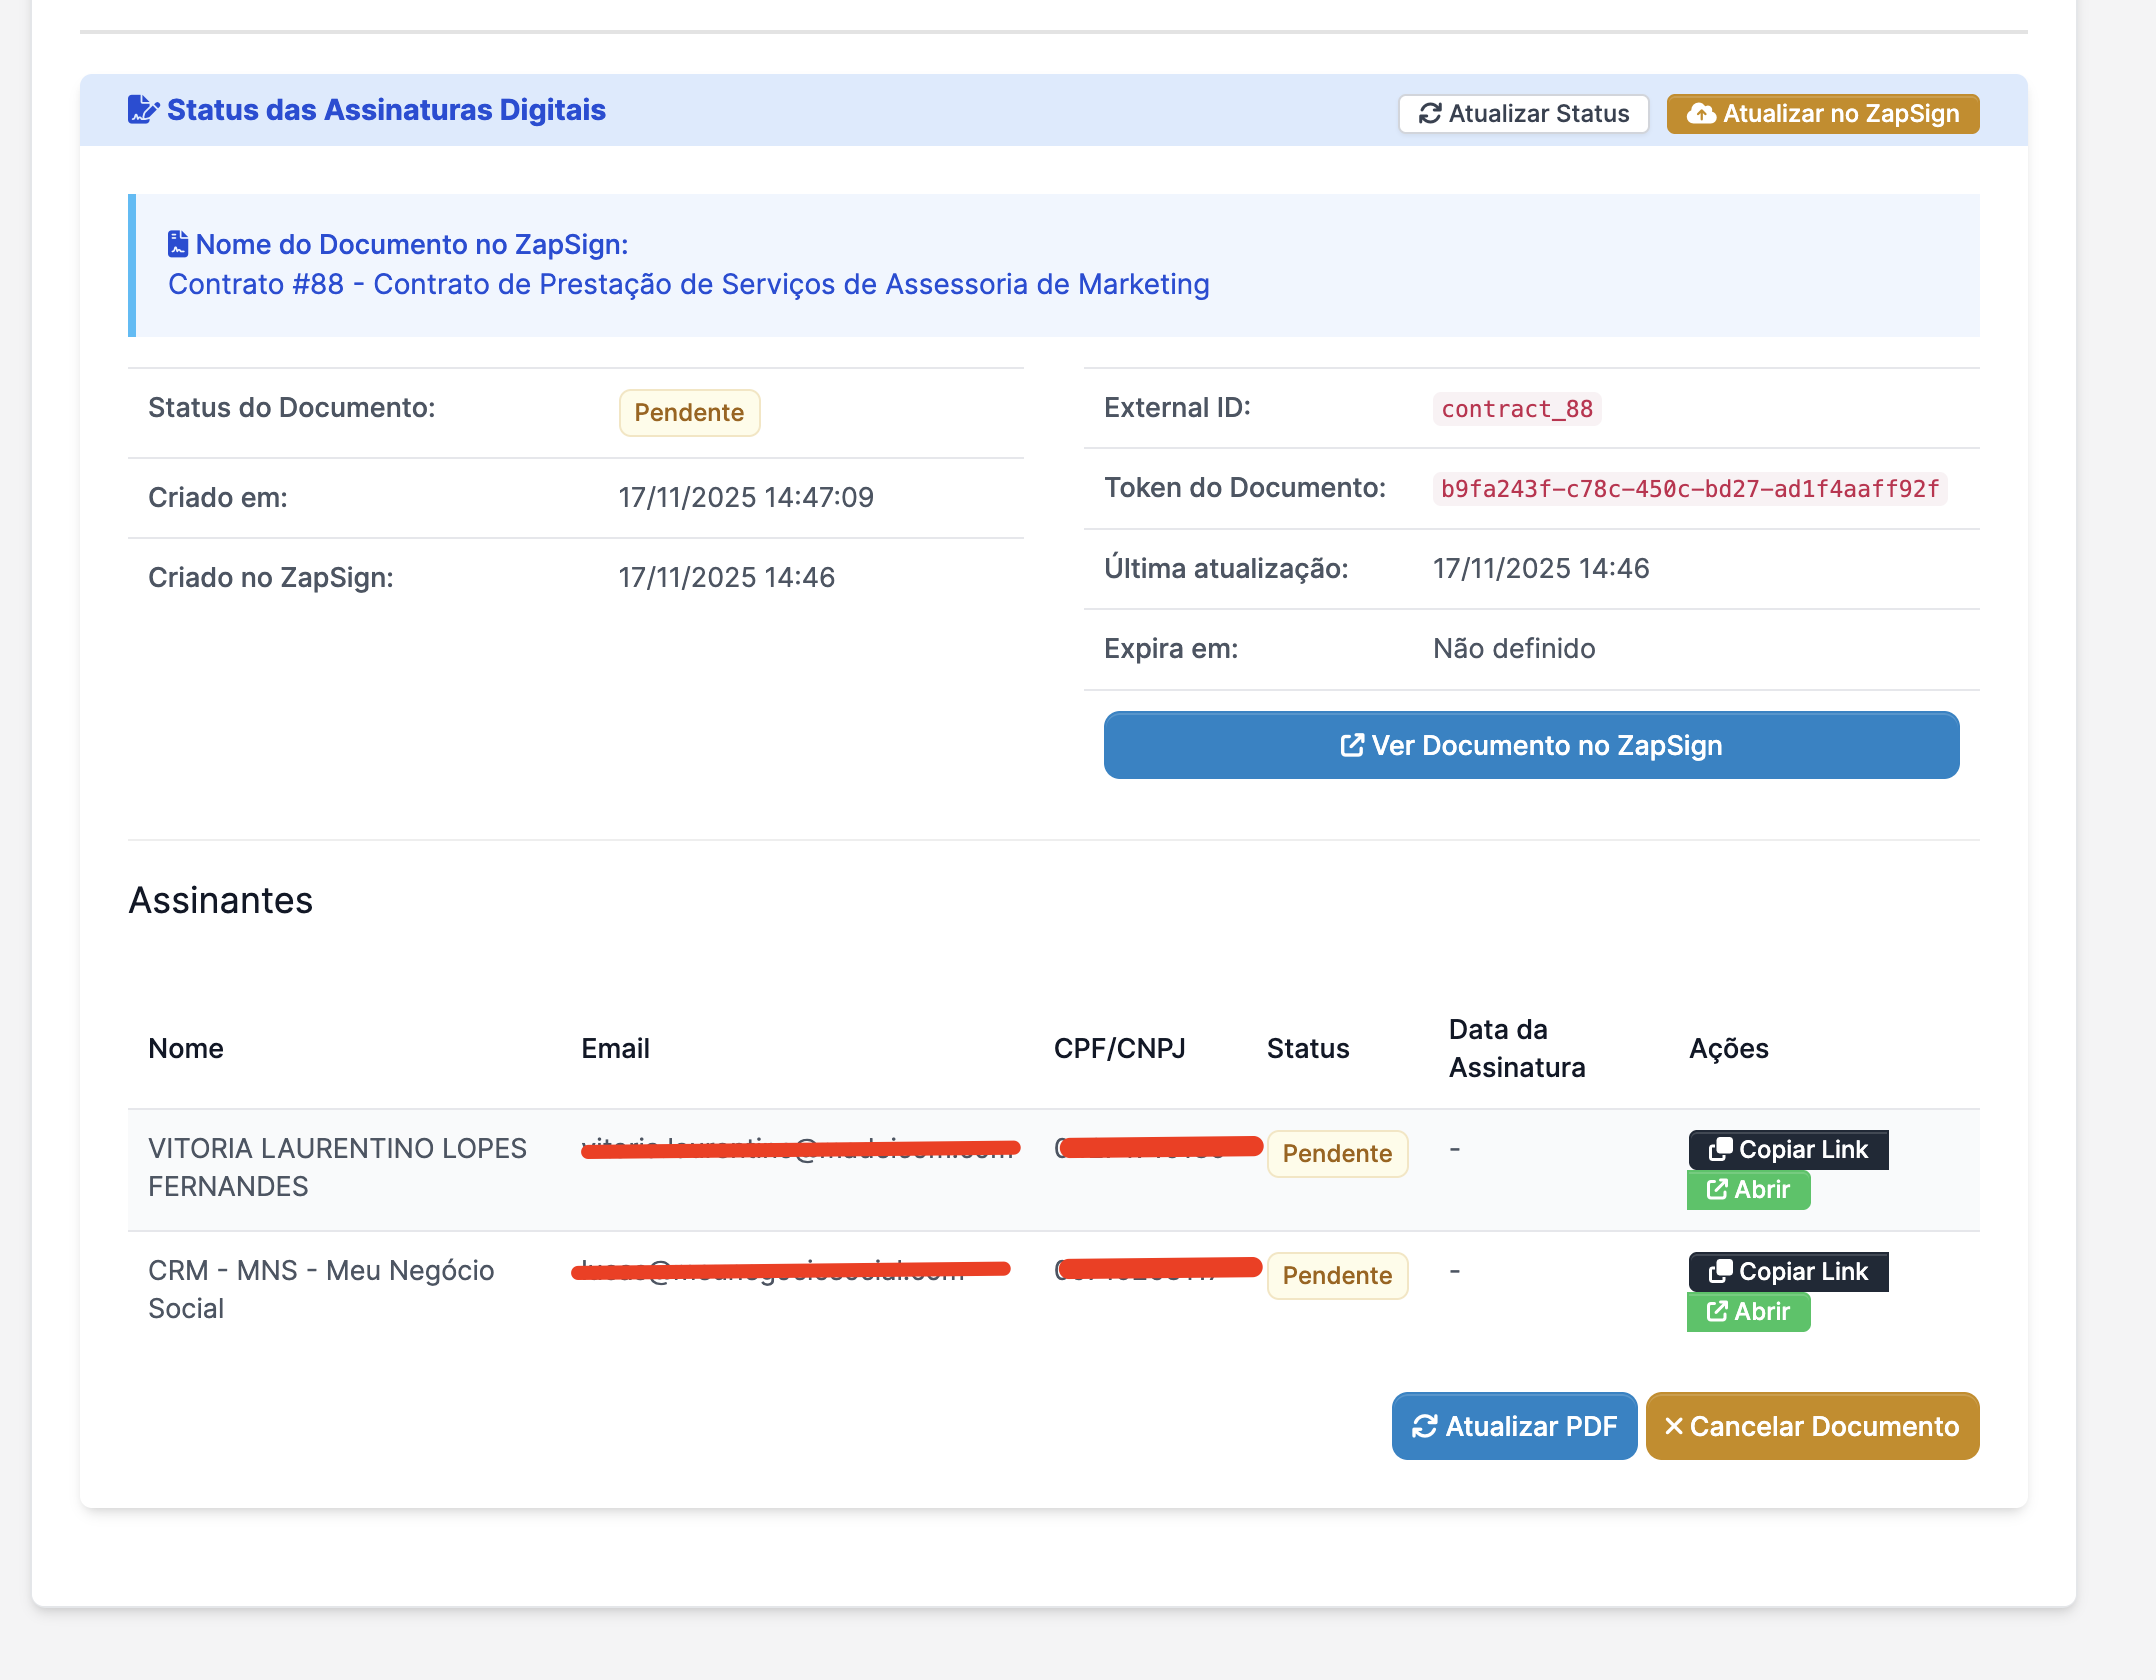Cancel the document using Cancelar Documento

point(1812,1426)
